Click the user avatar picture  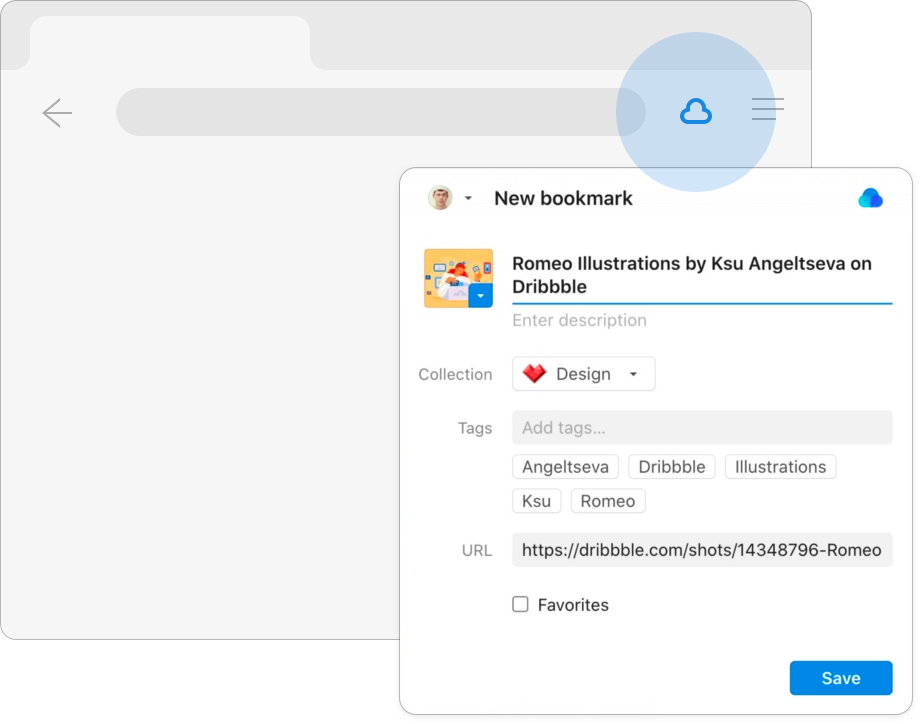click(x=440, y=198)
